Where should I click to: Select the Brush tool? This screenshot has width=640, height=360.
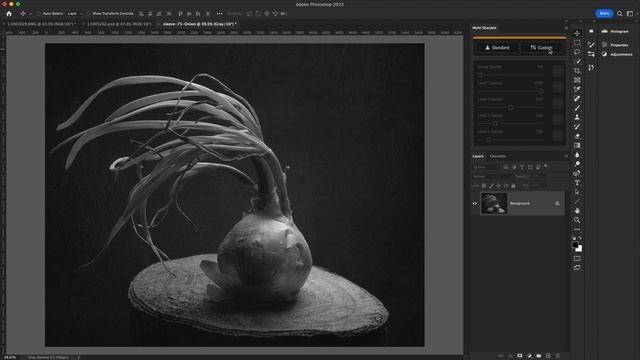click(577, 108)
